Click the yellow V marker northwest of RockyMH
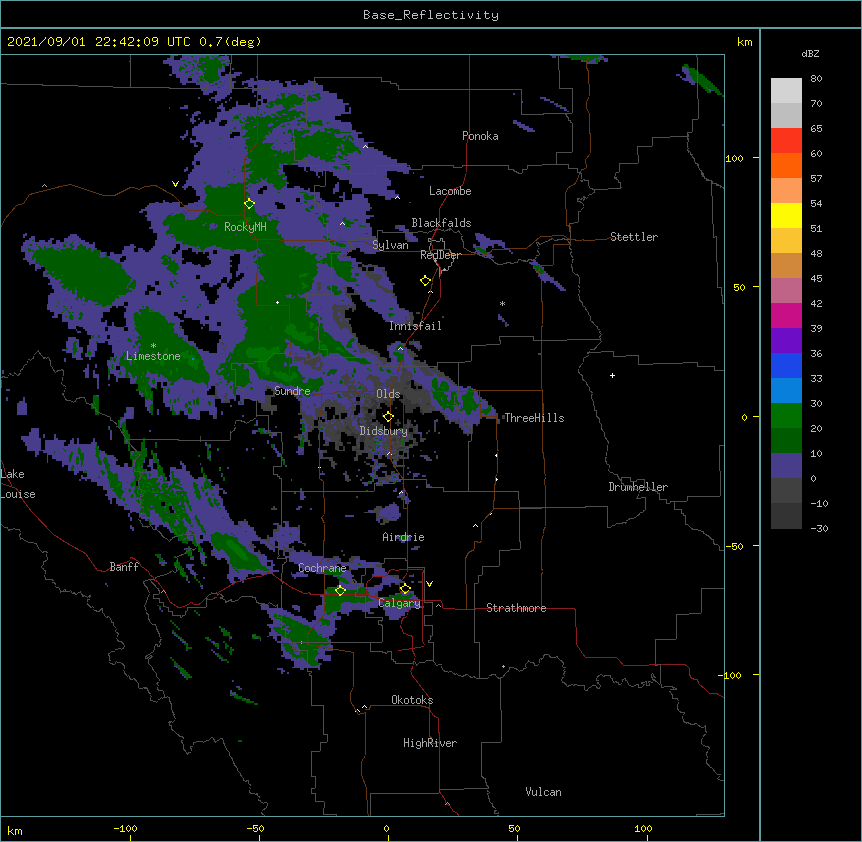This screenshot has width=862, height=842. (175, 184)
